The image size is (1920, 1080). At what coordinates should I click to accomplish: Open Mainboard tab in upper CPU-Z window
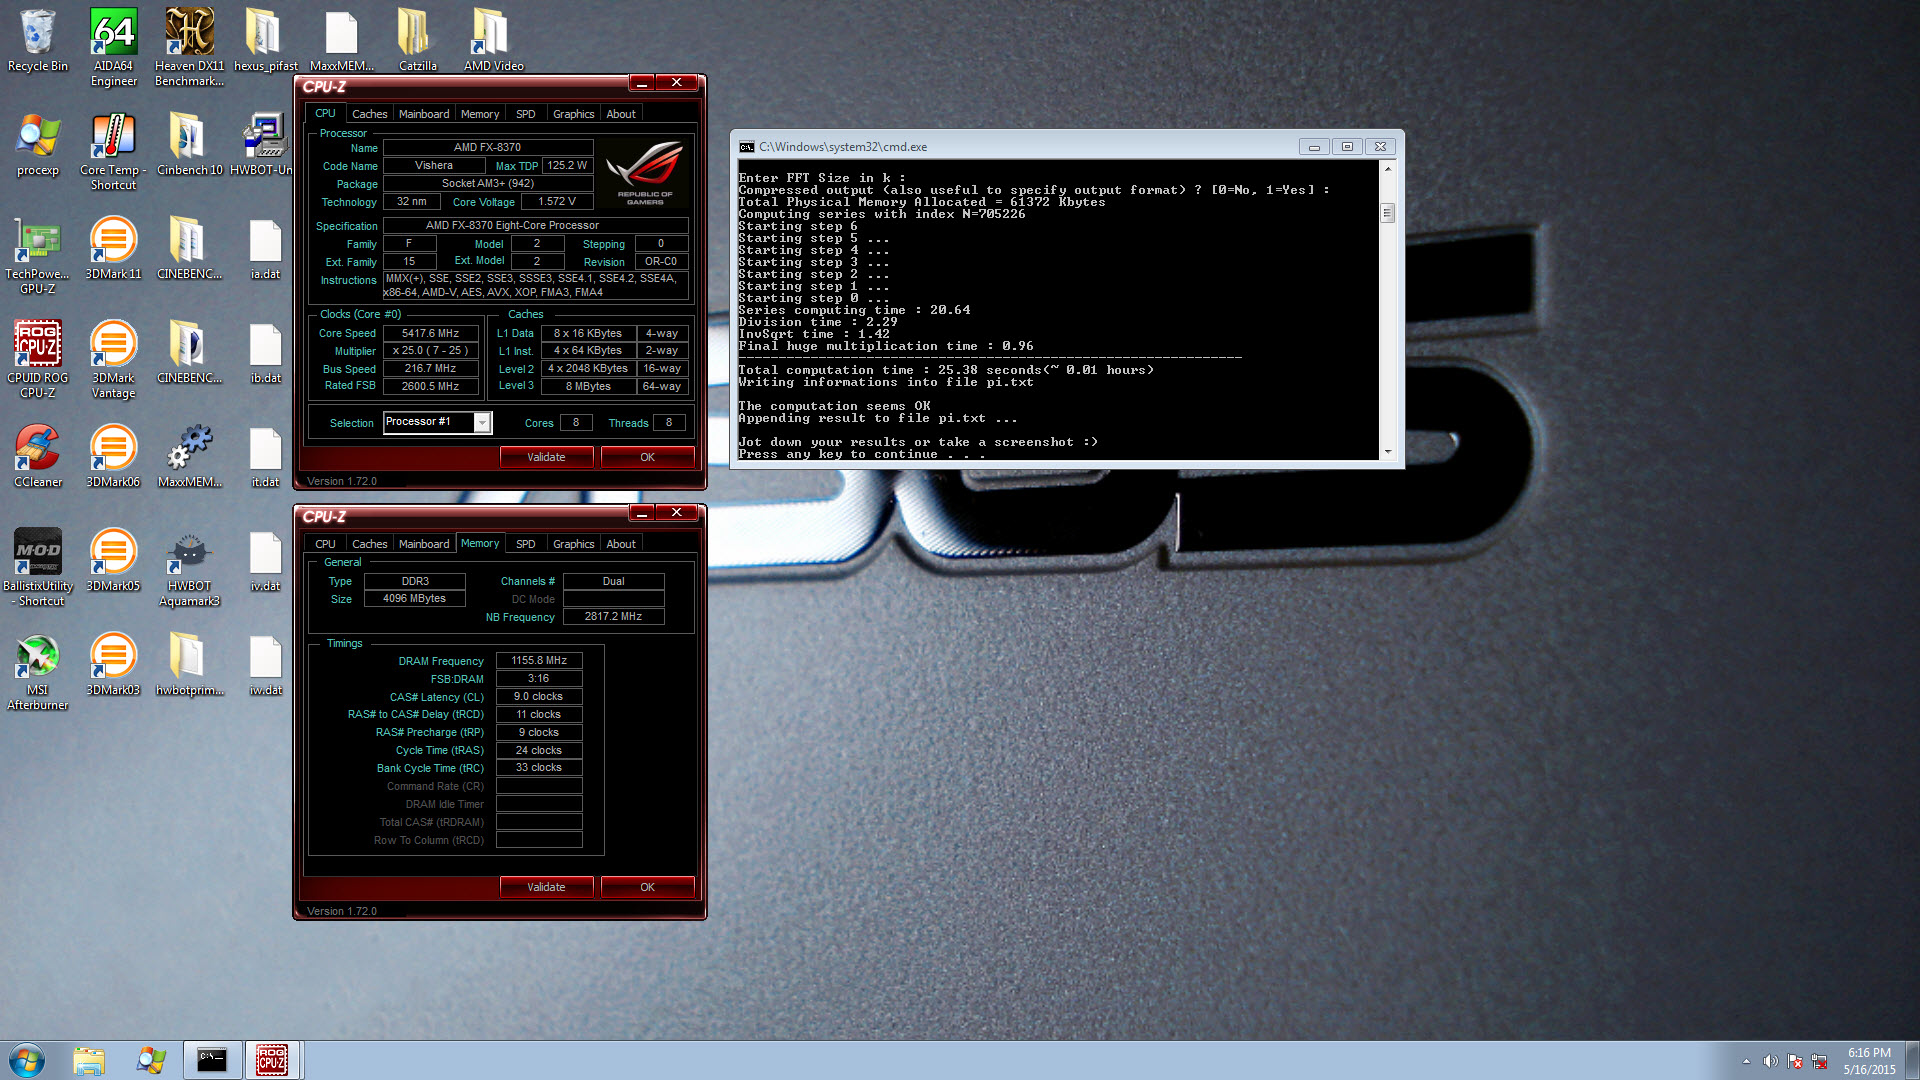[x=424, y=114]
